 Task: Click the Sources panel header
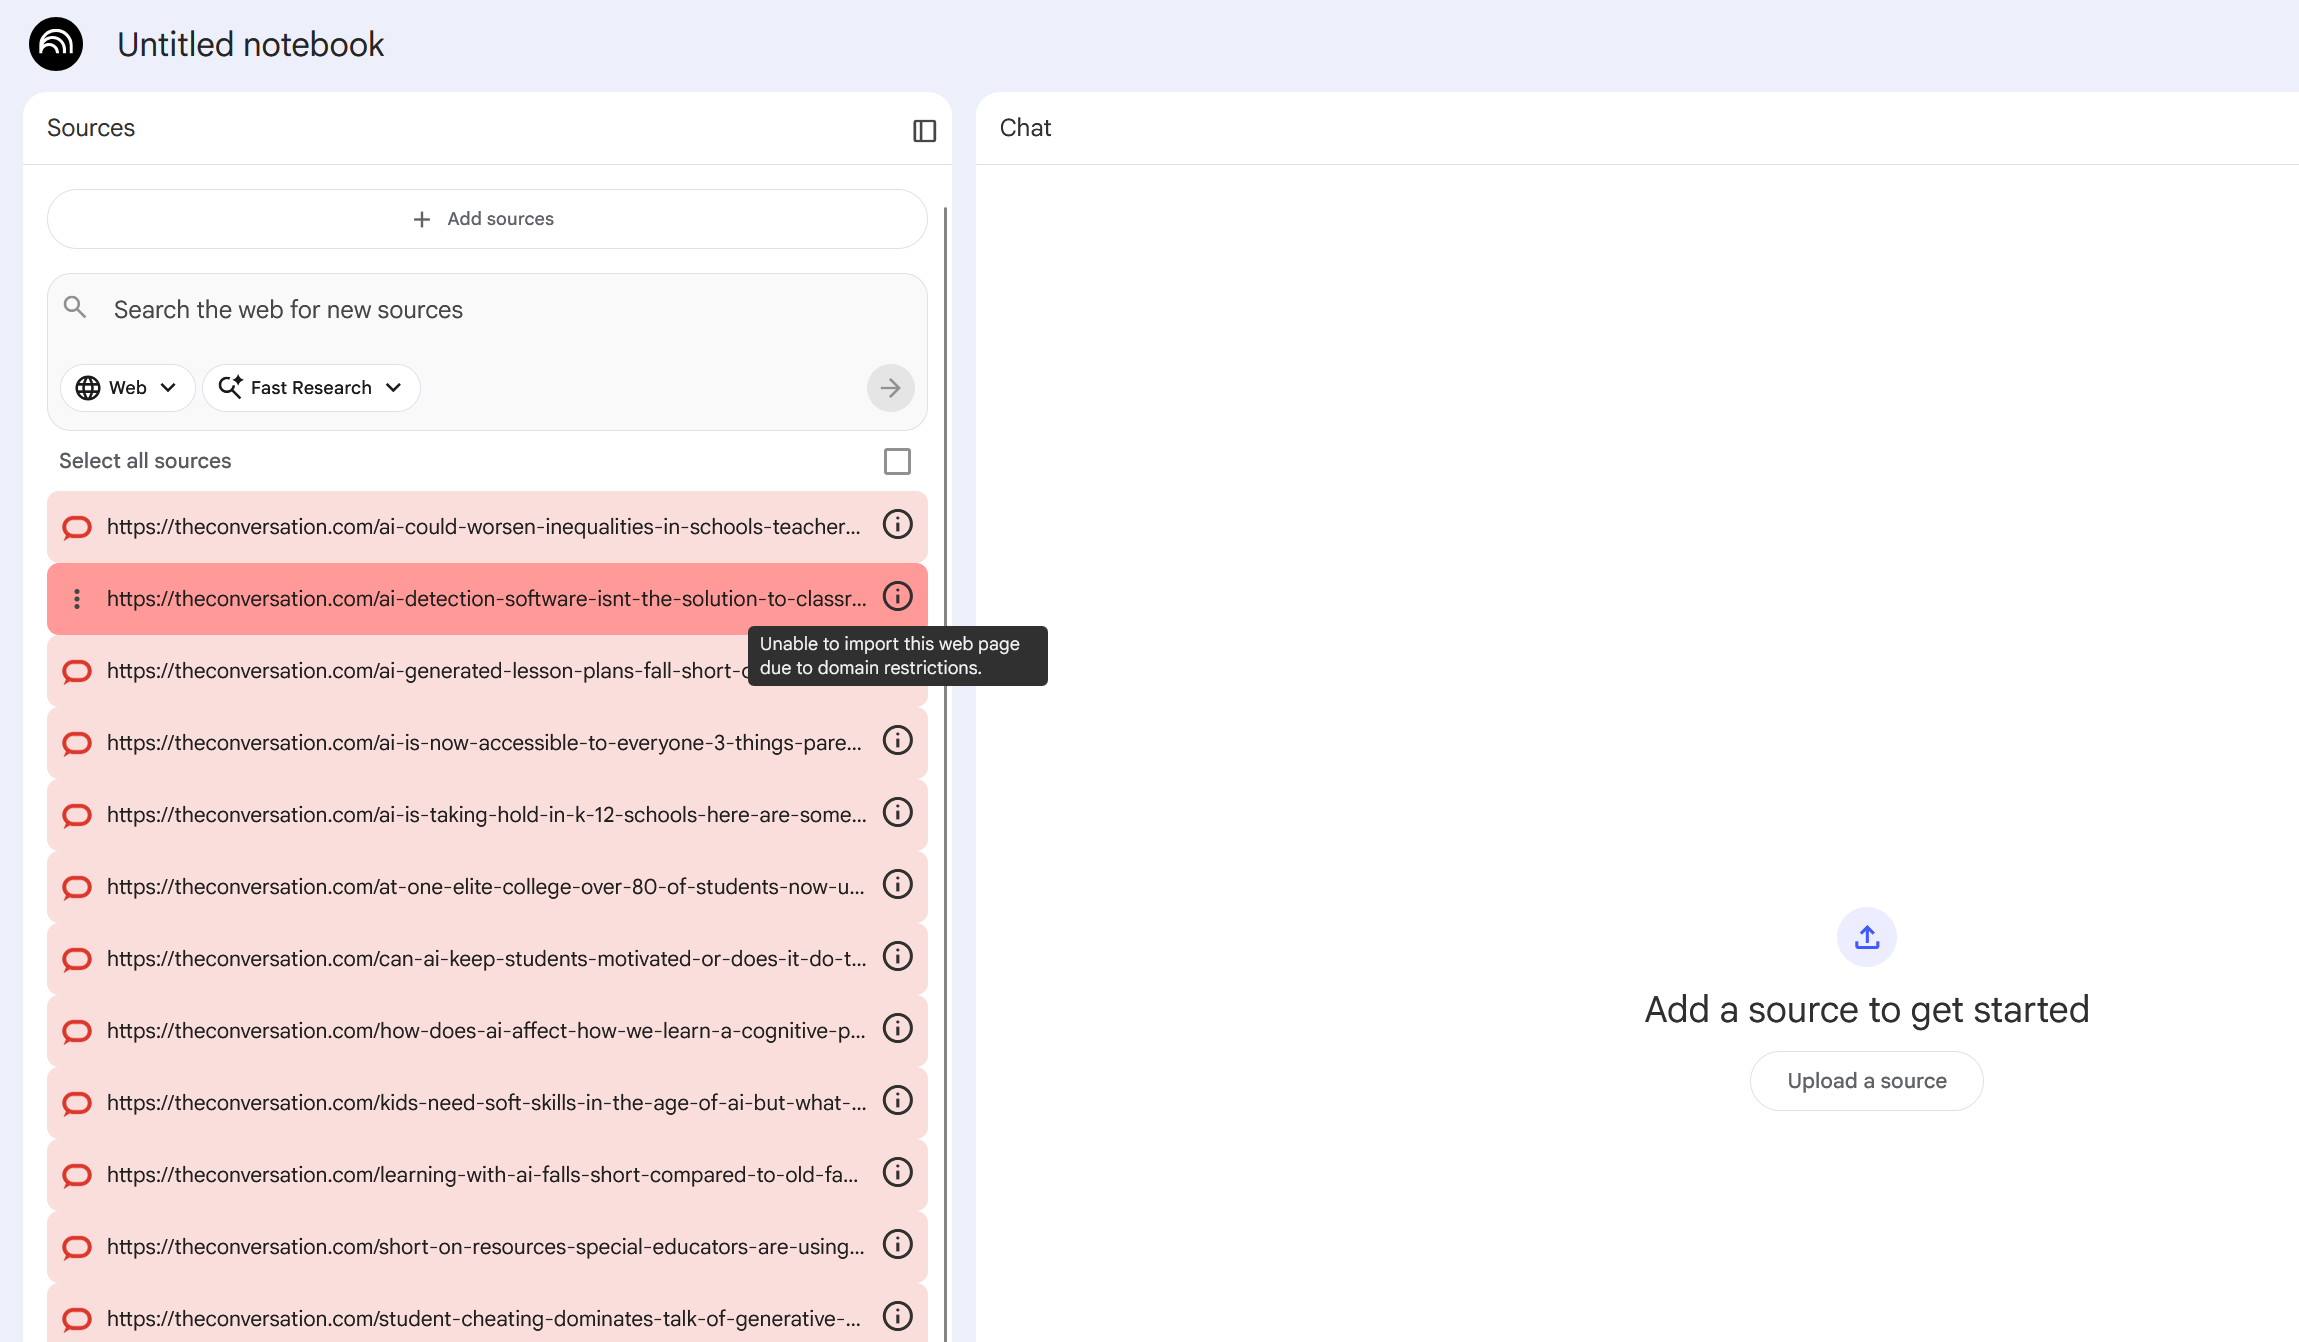91,128
